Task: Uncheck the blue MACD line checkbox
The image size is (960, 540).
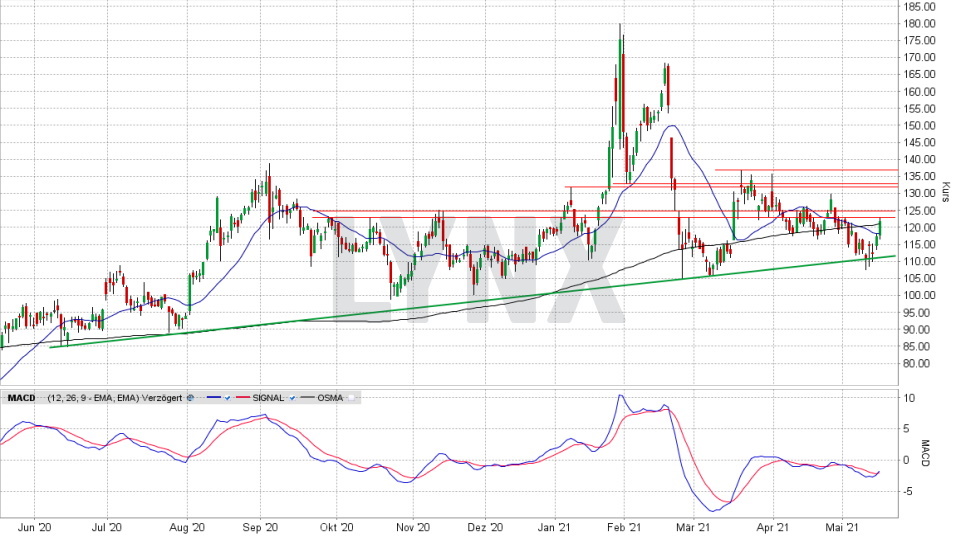Action: pos(227,398)
